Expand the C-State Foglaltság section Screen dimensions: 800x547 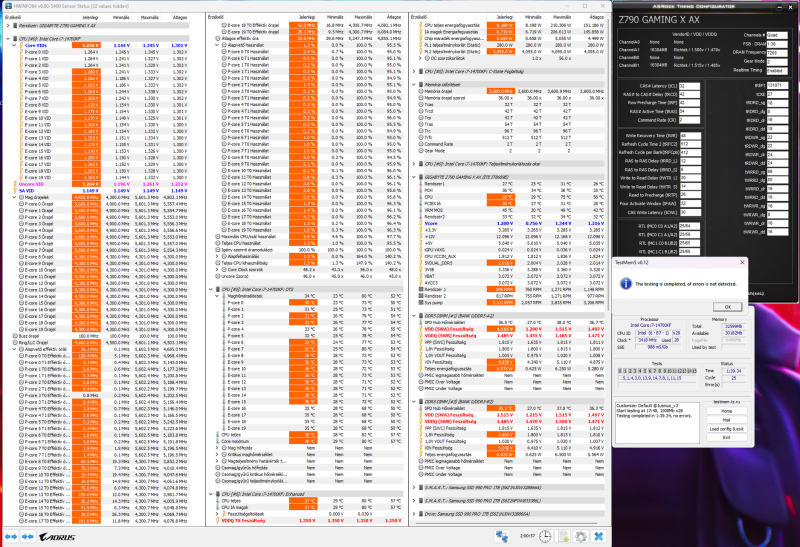pyautogui.click(x=414, y=71)
